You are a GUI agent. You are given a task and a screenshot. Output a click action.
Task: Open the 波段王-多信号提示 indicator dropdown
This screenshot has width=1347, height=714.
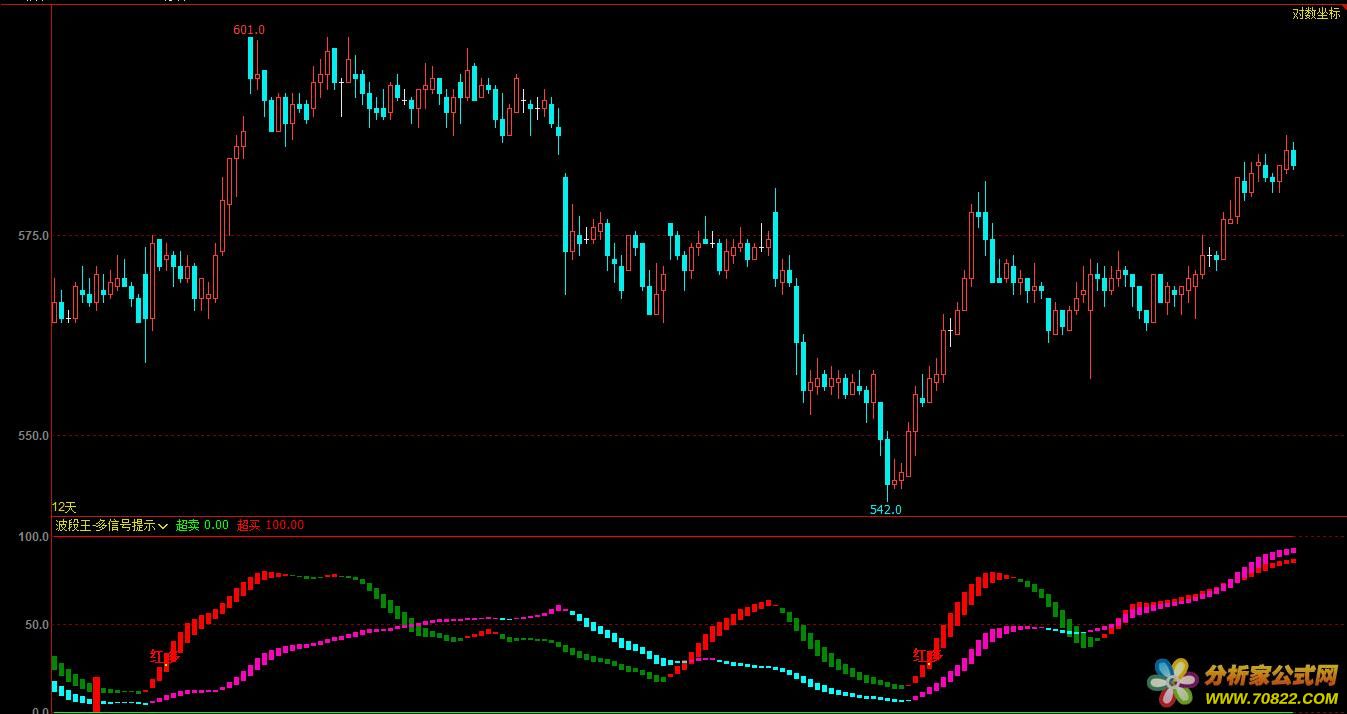111,525
